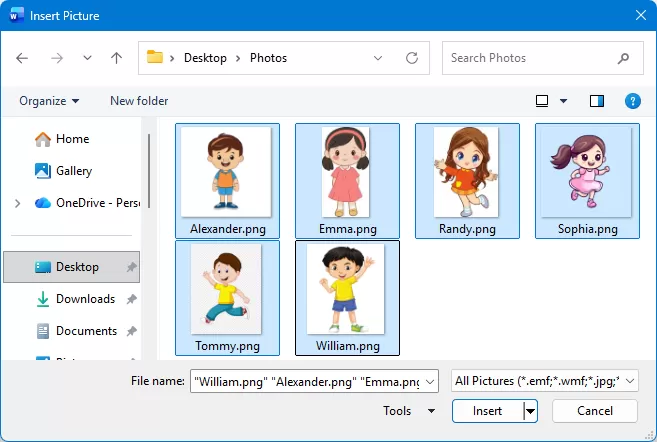Click the Word icon in title bar
657x442 pixels.
pyautogui.click(x=16, y=16)
